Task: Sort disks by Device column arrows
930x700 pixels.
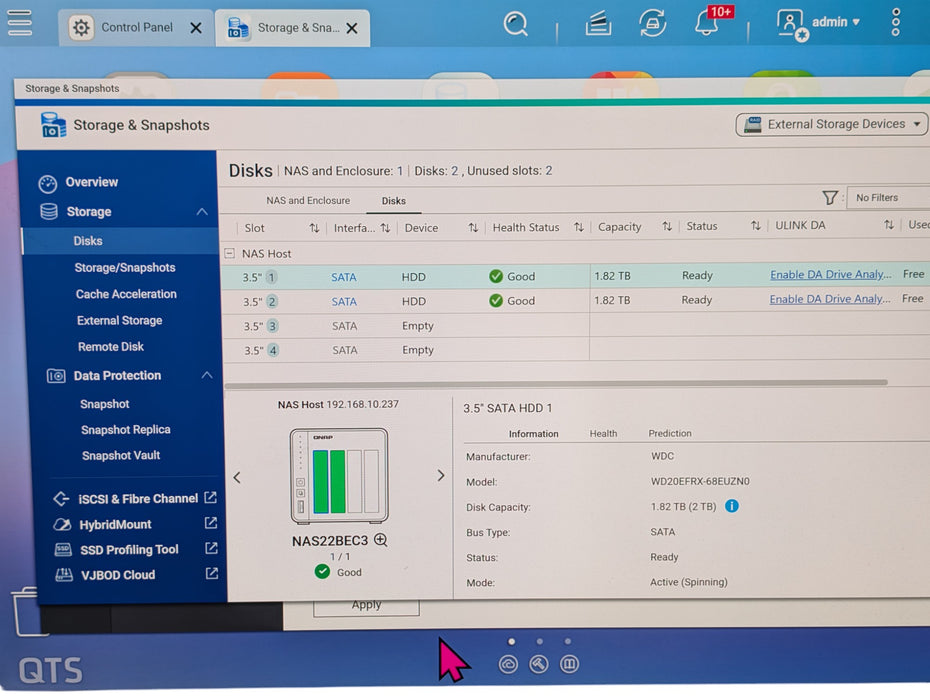Action: (x=473, y=227)
